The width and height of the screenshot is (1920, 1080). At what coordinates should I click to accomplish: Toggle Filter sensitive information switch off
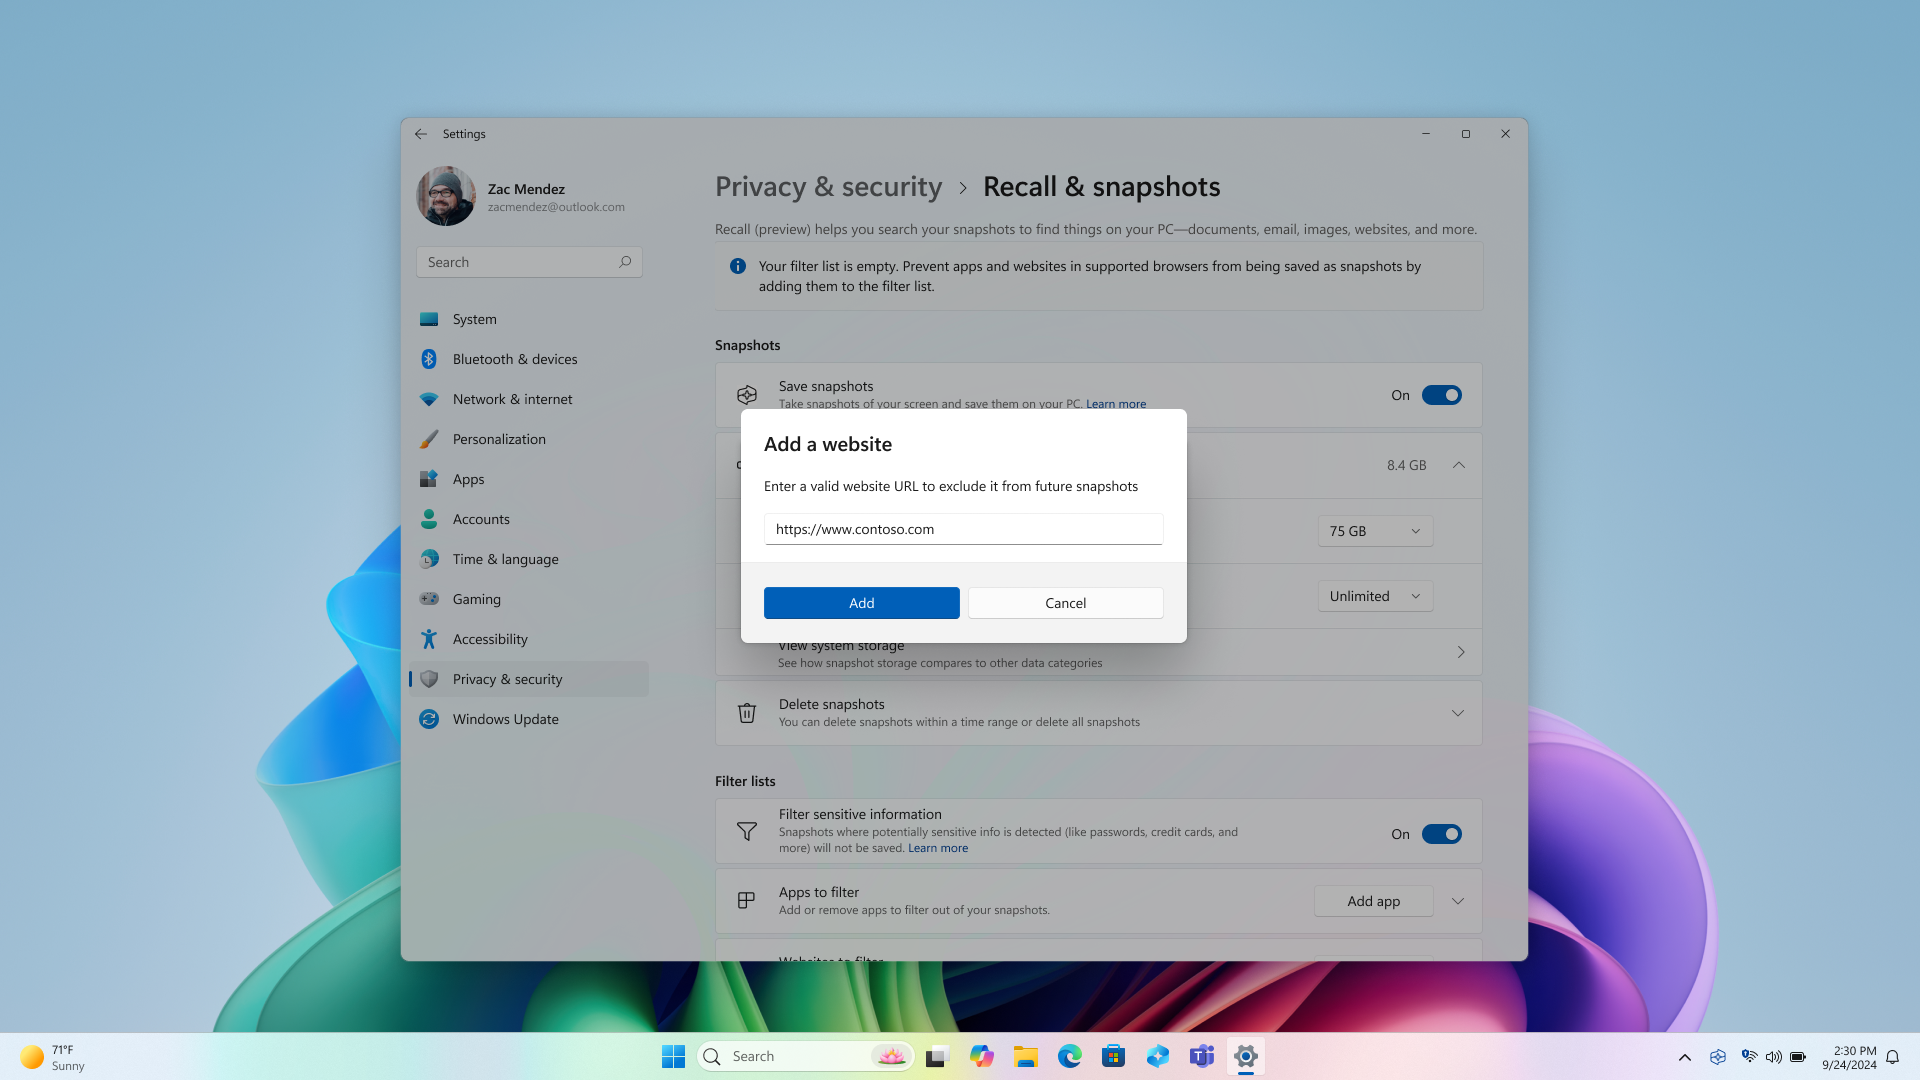click(x=1441, y=833)
